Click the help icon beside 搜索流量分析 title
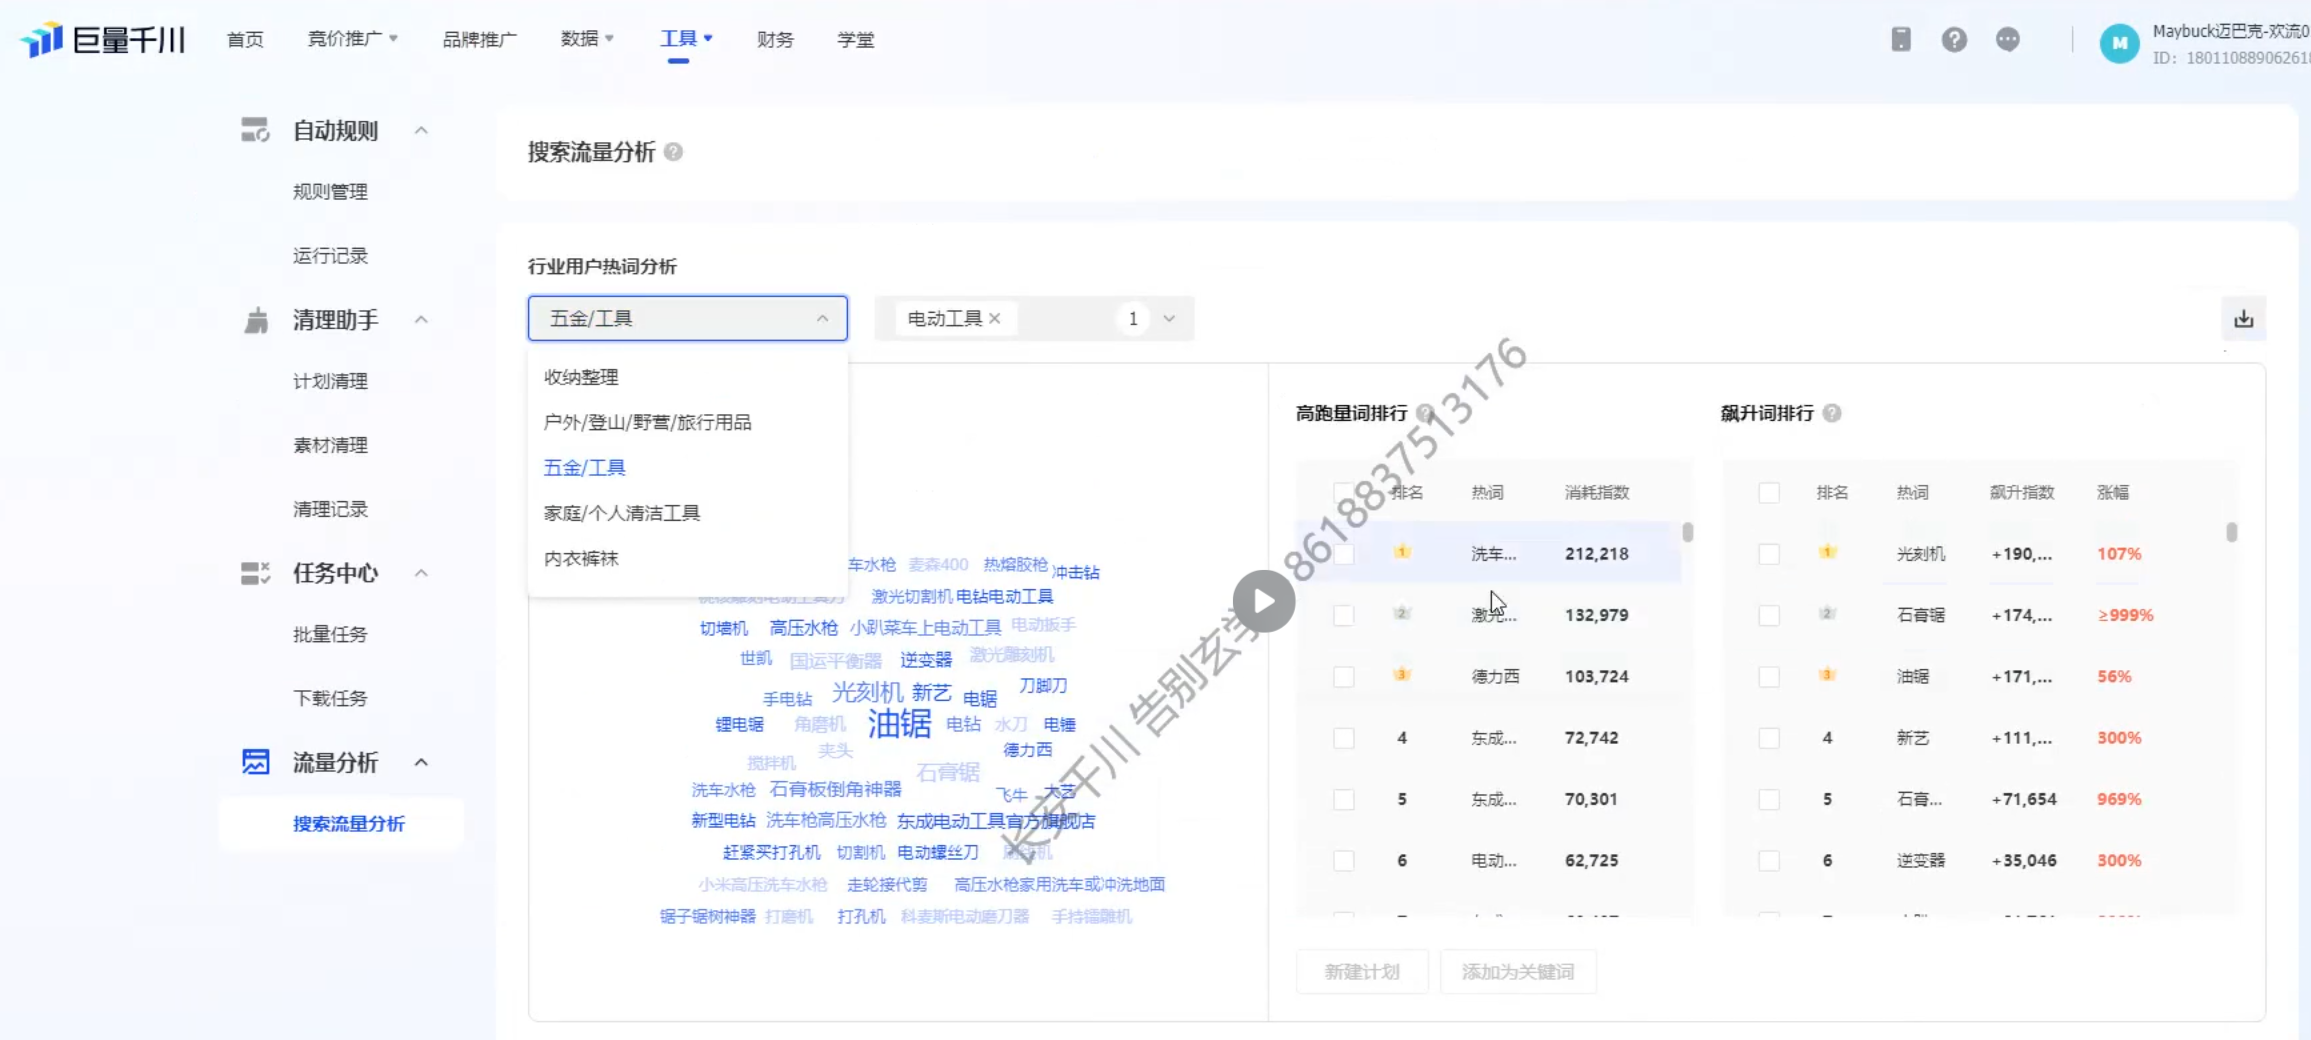 674,152
